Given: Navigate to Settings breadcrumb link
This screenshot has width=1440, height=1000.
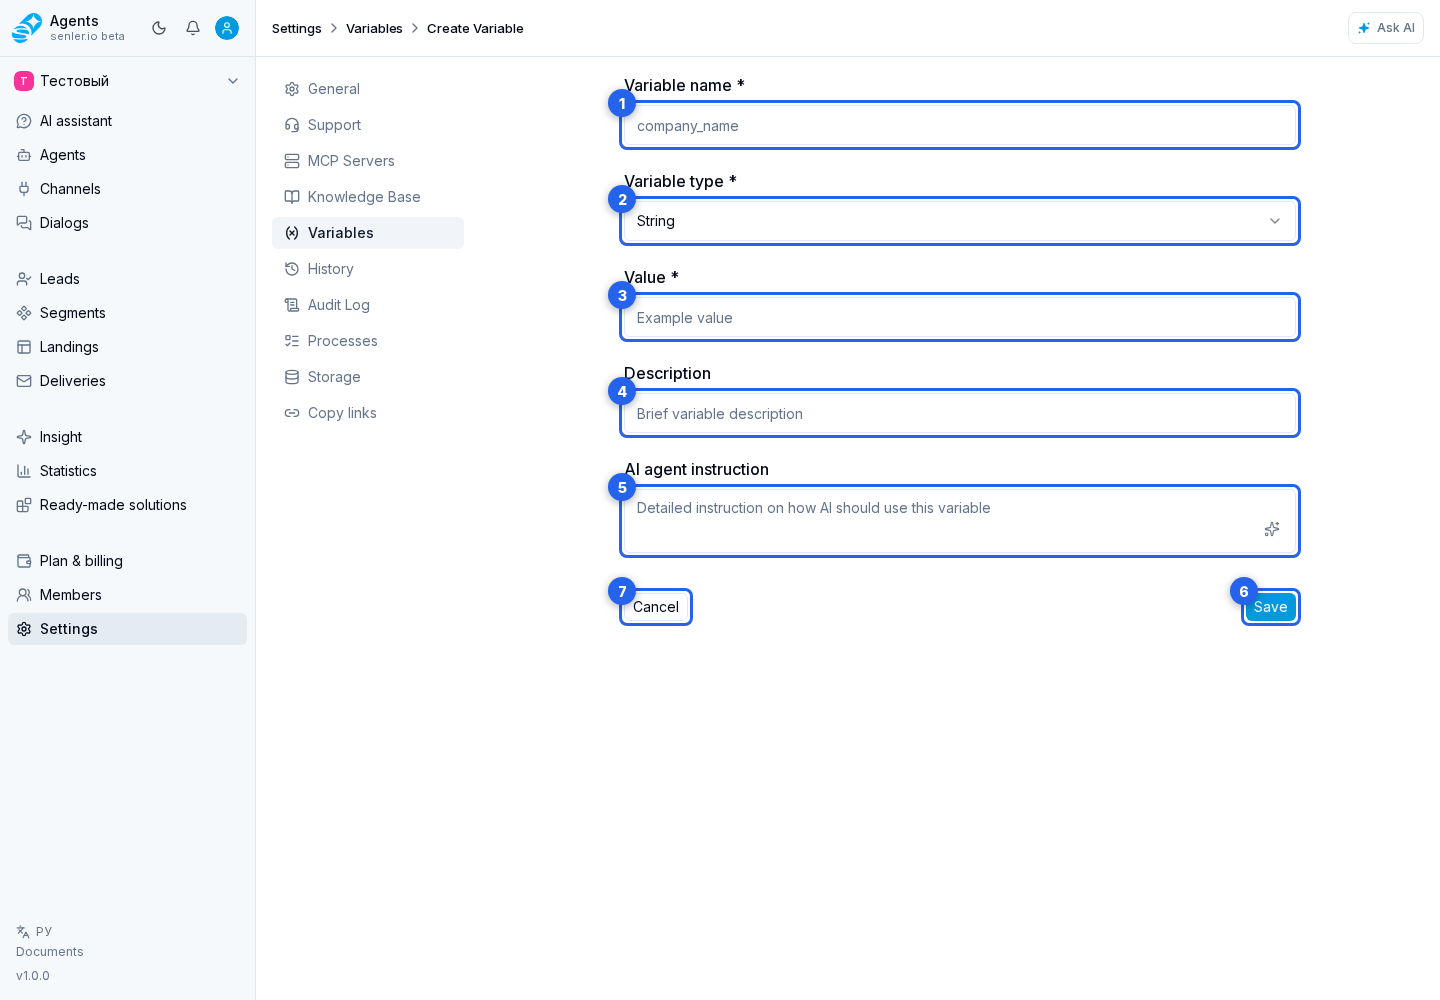Looking at the screenshot, I should (297, 28).
